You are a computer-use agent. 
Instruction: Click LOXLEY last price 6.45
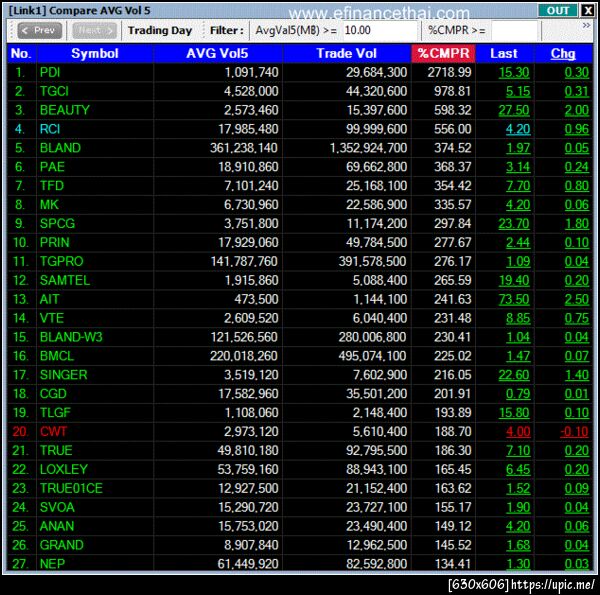pos(518,469)
